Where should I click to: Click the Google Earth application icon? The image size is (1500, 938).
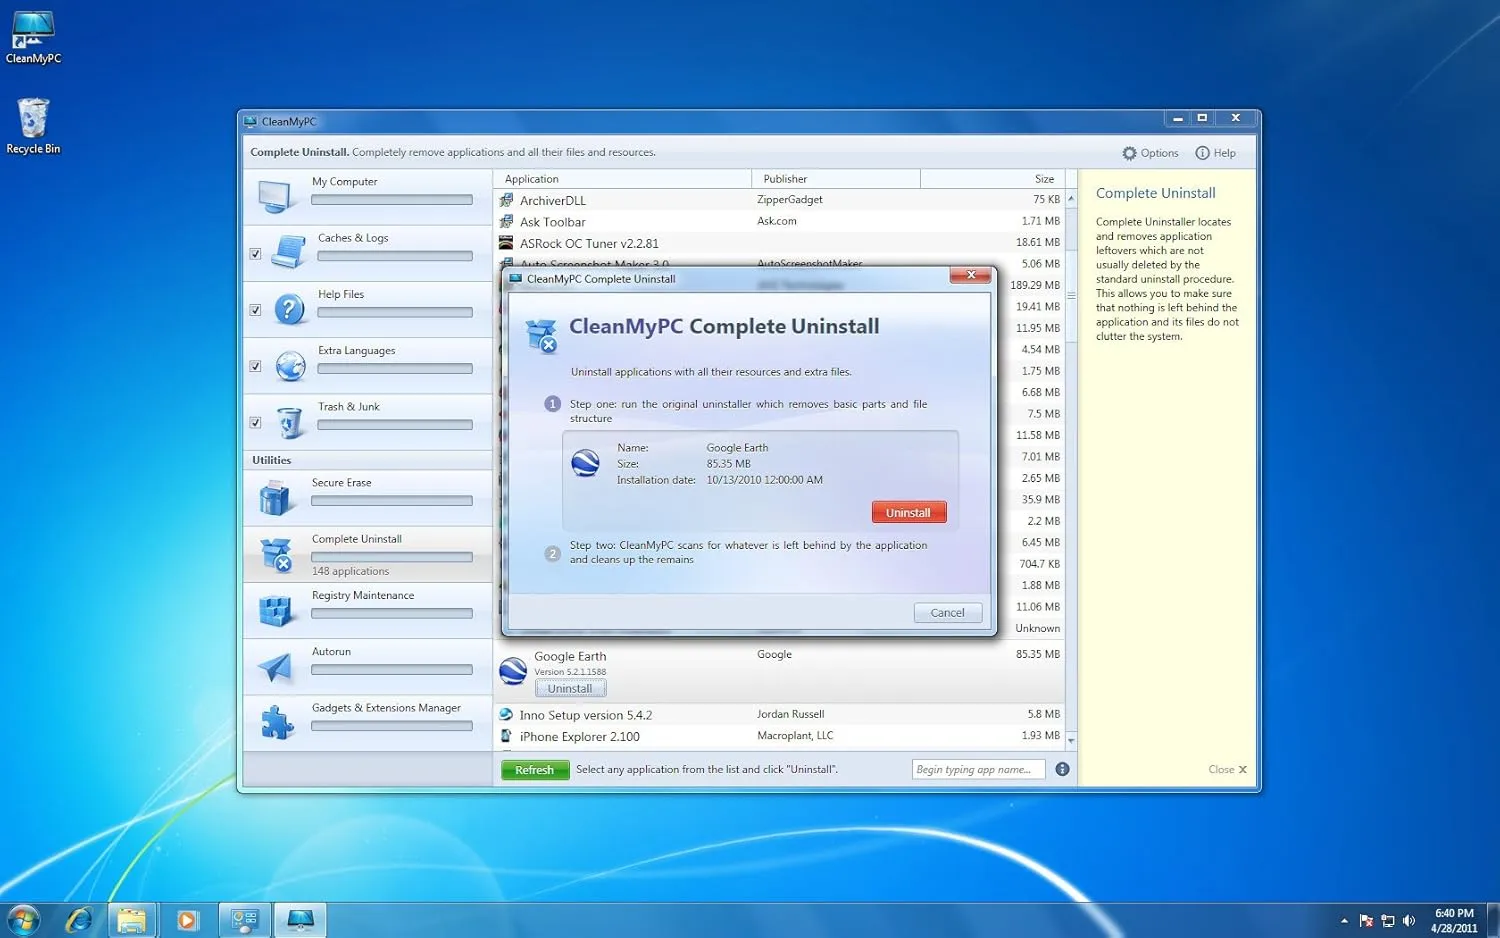pyautogui.click(x=513, y=671)
